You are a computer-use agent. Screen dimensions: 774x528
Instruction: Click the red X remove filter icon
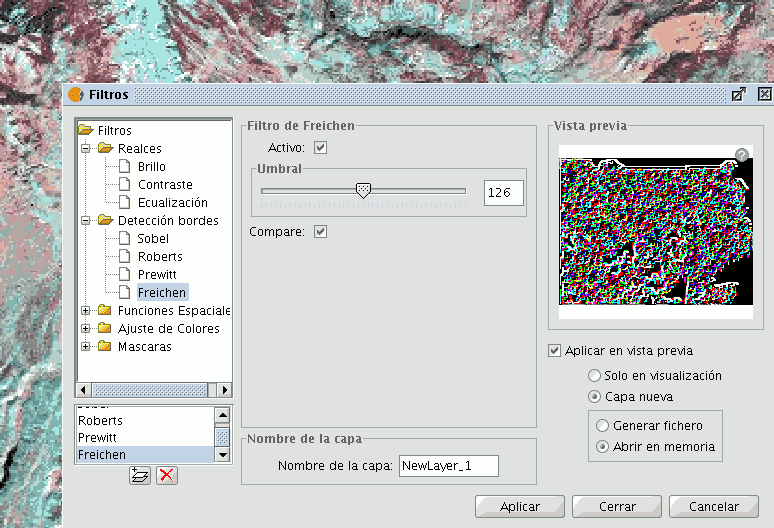pos(167,475)
